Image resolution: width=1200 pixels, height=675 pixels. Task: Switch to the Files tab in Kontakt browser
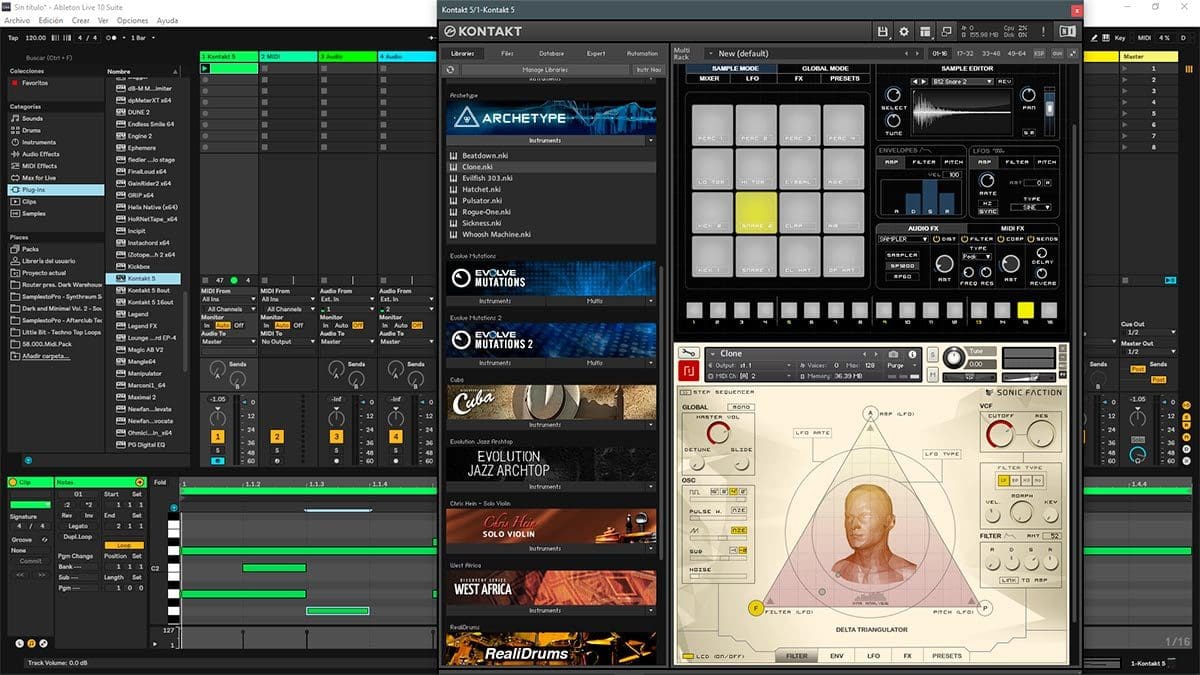(x=507, y=53)
